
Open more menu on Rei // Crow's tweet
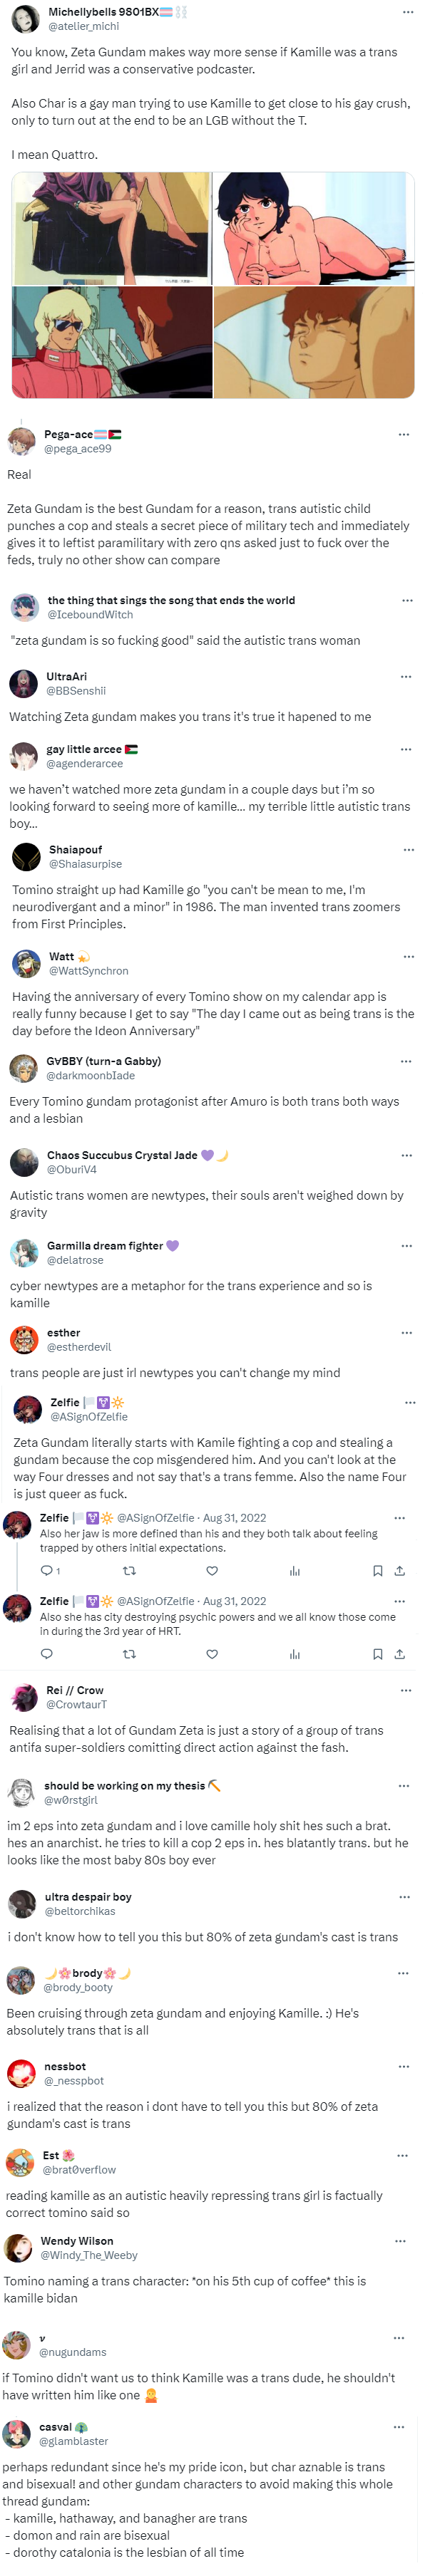[x=406, y=1690]
